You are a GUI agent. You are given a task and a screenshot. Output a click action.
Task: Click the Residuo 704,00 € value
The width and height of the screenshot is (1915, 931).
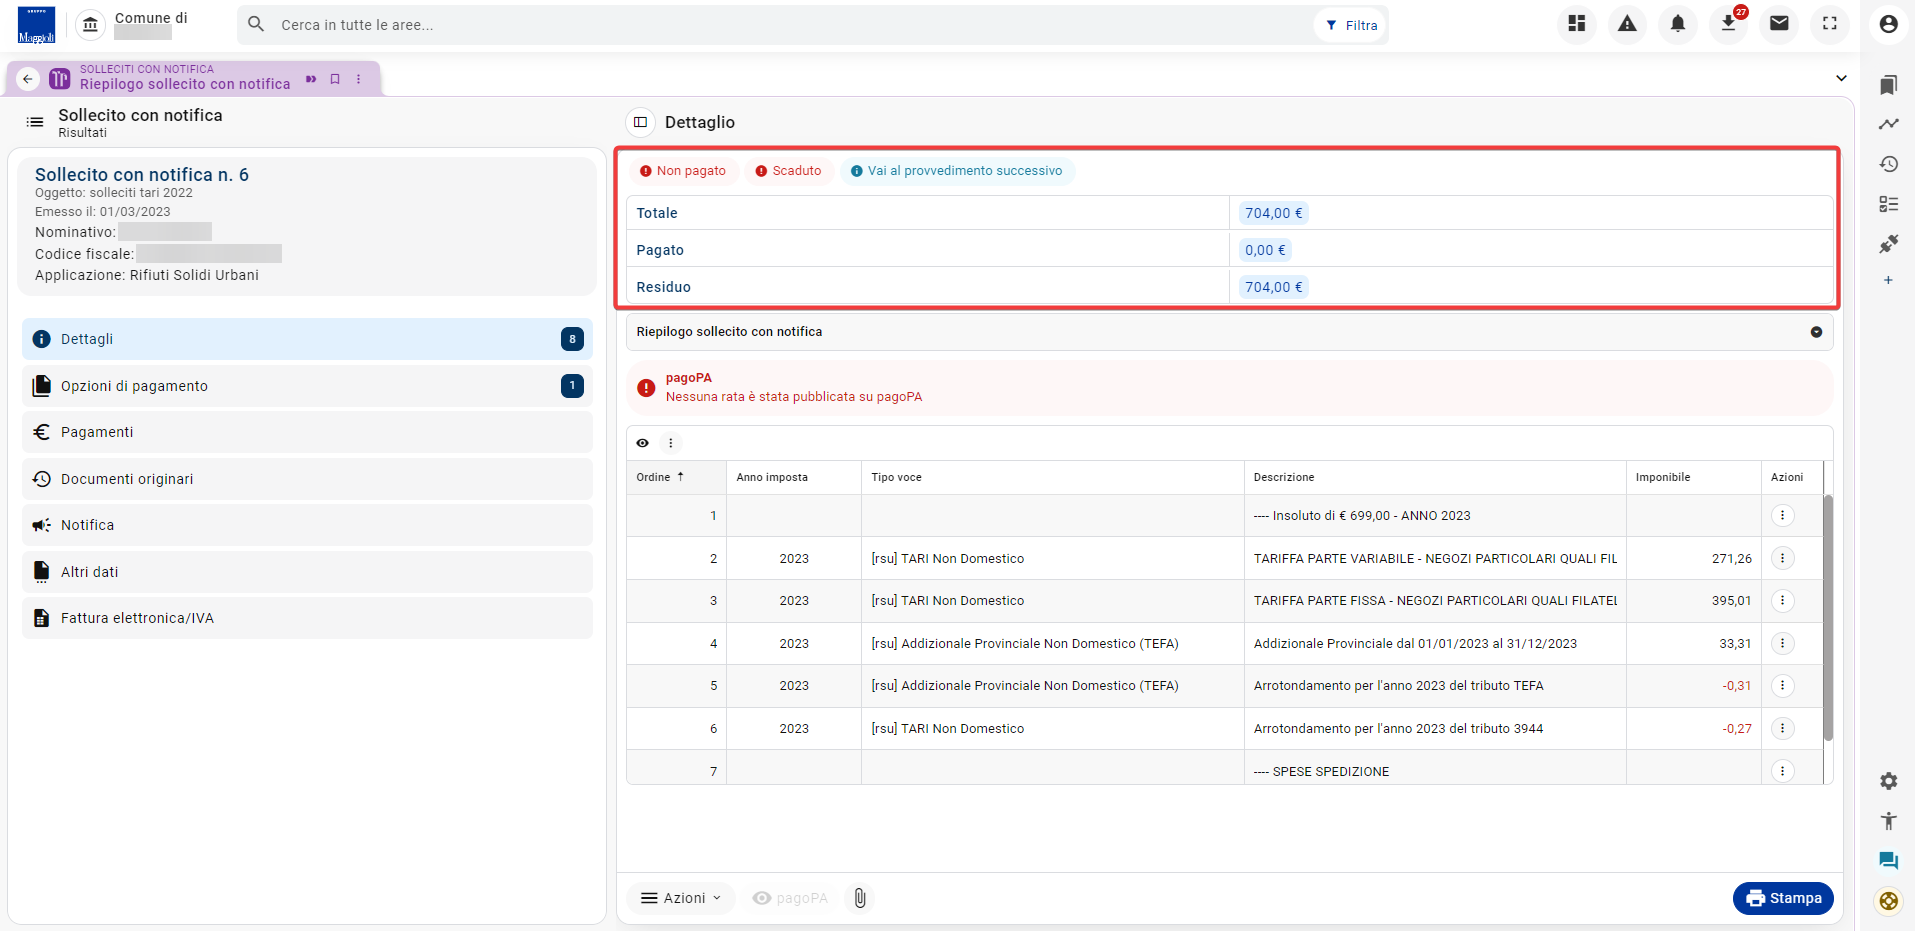1273,287
